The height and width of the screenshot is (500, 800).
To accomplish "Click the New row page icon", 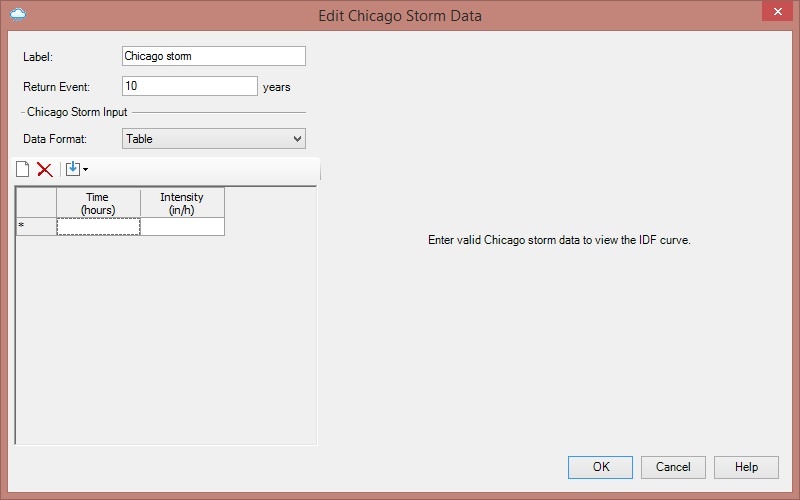I will point(22,169).
